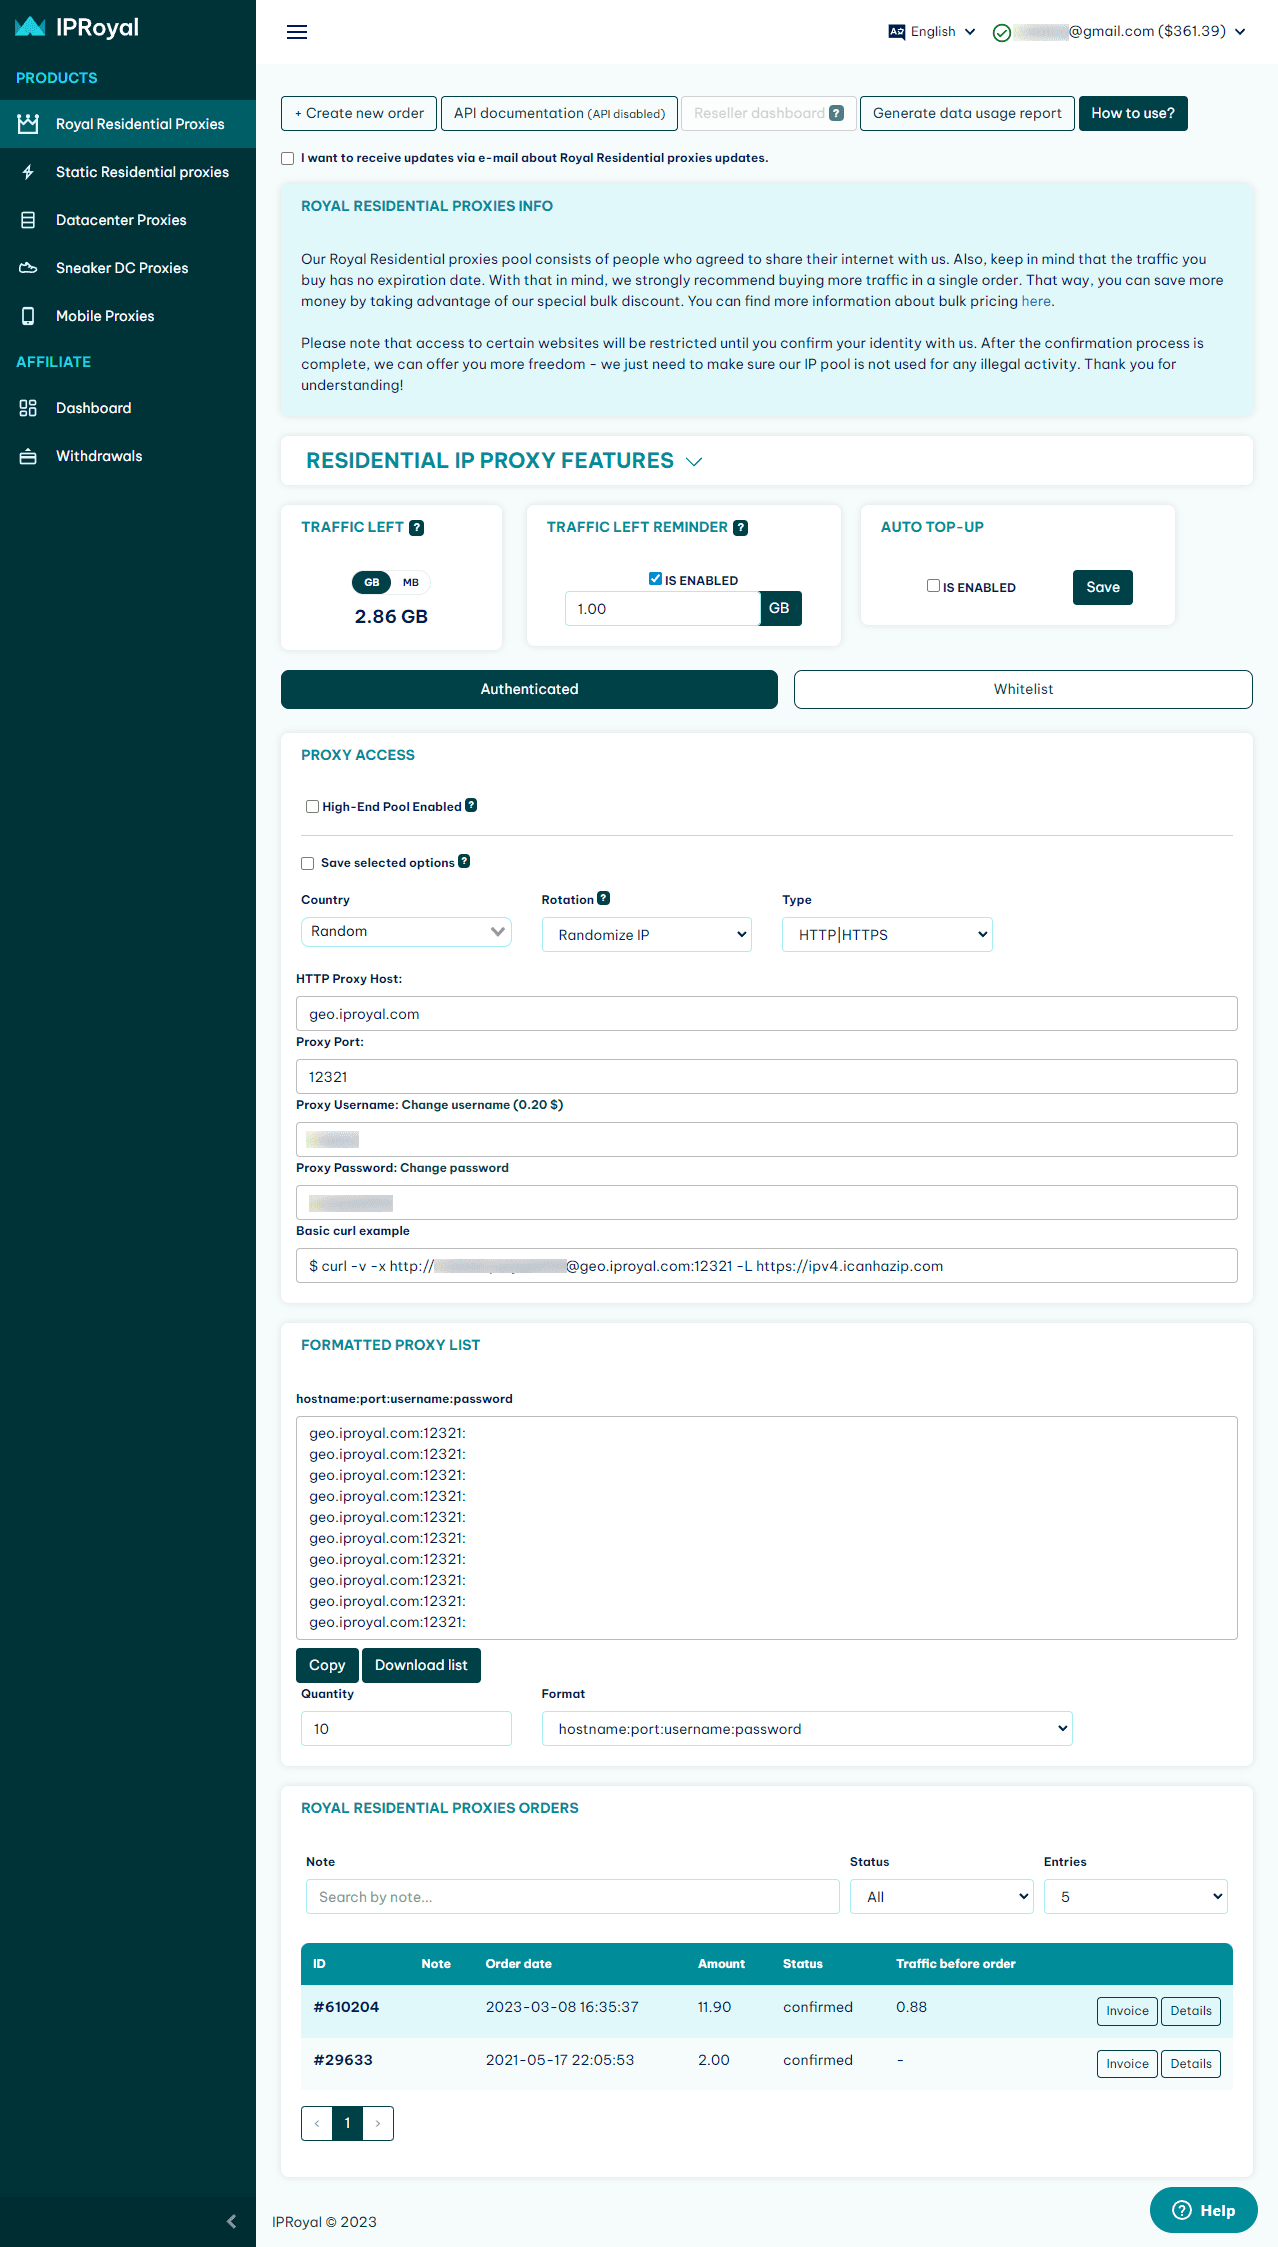Click the Datacenter Proxies server icon
The height and width of the screenshot is (2247, 1278).
coord(28,220)
